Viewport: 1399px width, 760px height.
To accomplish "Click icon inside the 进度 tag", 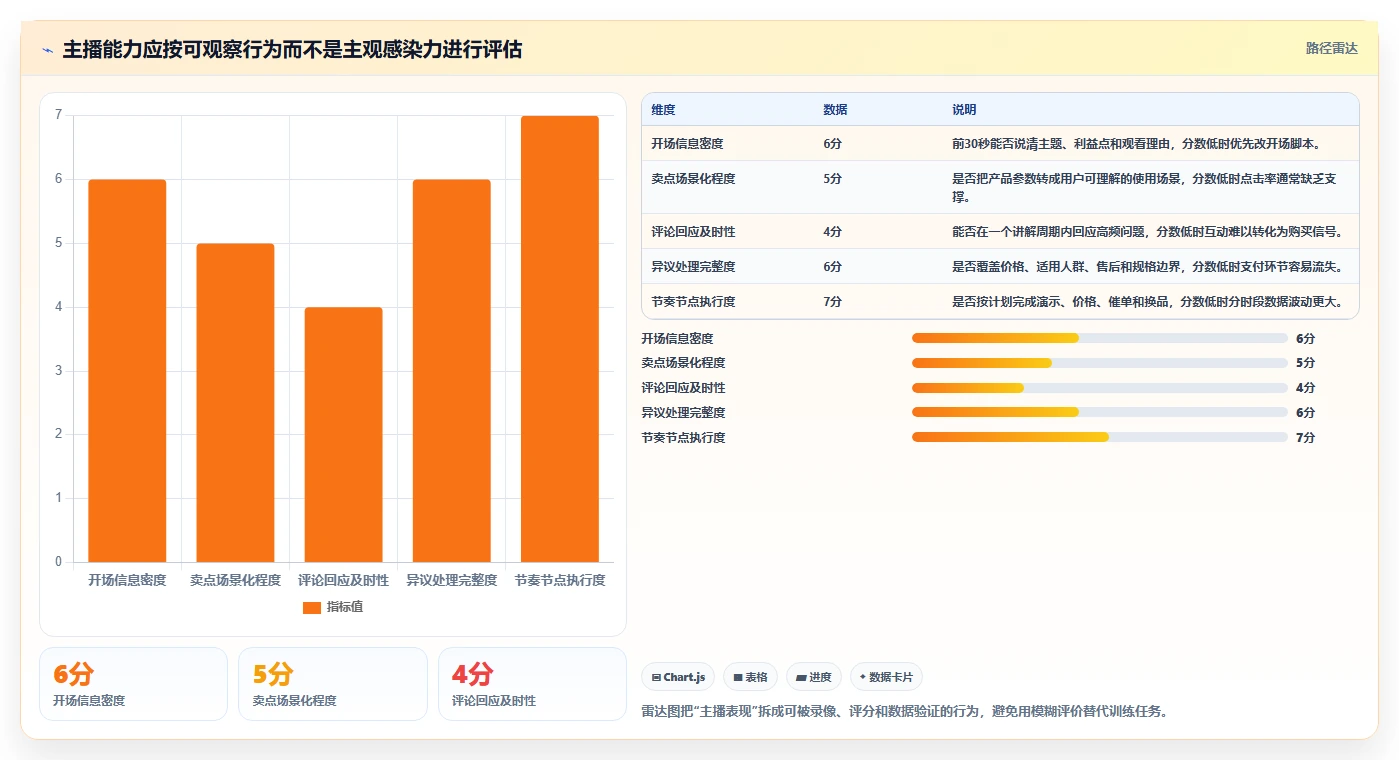I will click(801, 678).
